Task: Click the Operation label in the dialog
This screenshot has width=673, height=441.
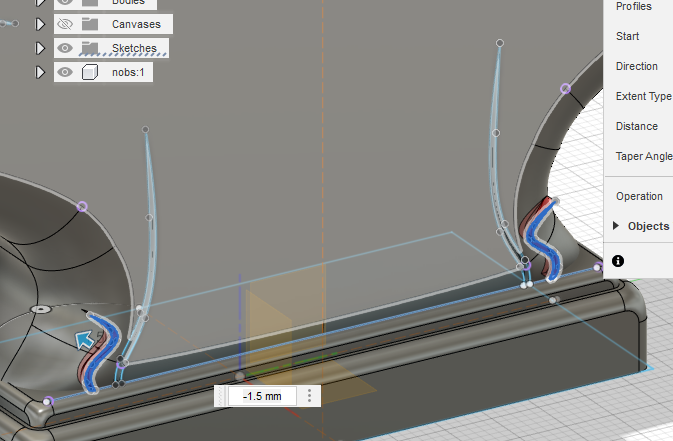Action: pyautogui.click(x=639, y=196)
